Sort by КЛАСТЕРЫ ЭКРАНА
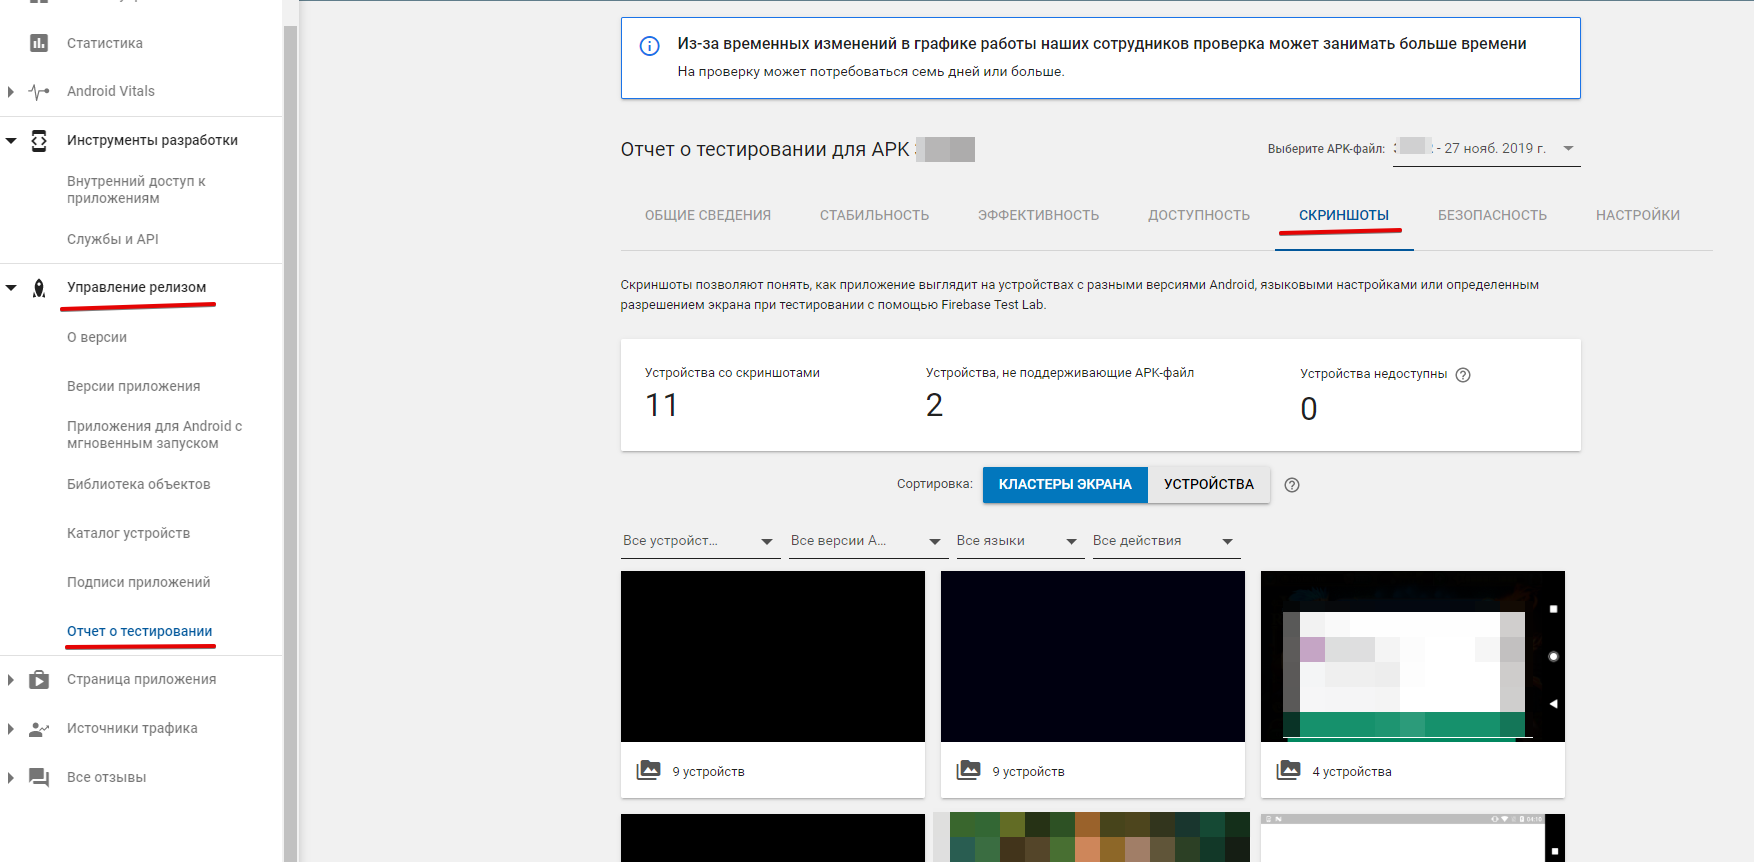The width and height of the screenshot is (1754, 862). (x=1065, y=484)
